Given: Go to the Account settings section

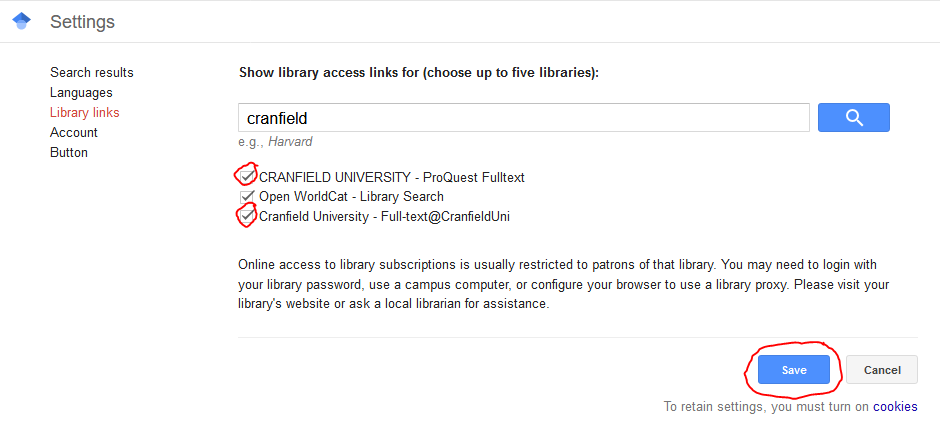Looking at the screenshot, I should (74, 133).
